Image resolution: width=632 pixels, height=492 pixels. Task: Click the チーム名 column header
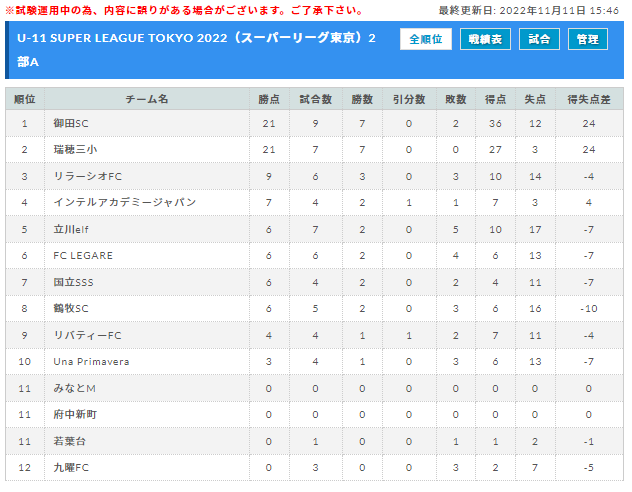[x=147, y=99]
